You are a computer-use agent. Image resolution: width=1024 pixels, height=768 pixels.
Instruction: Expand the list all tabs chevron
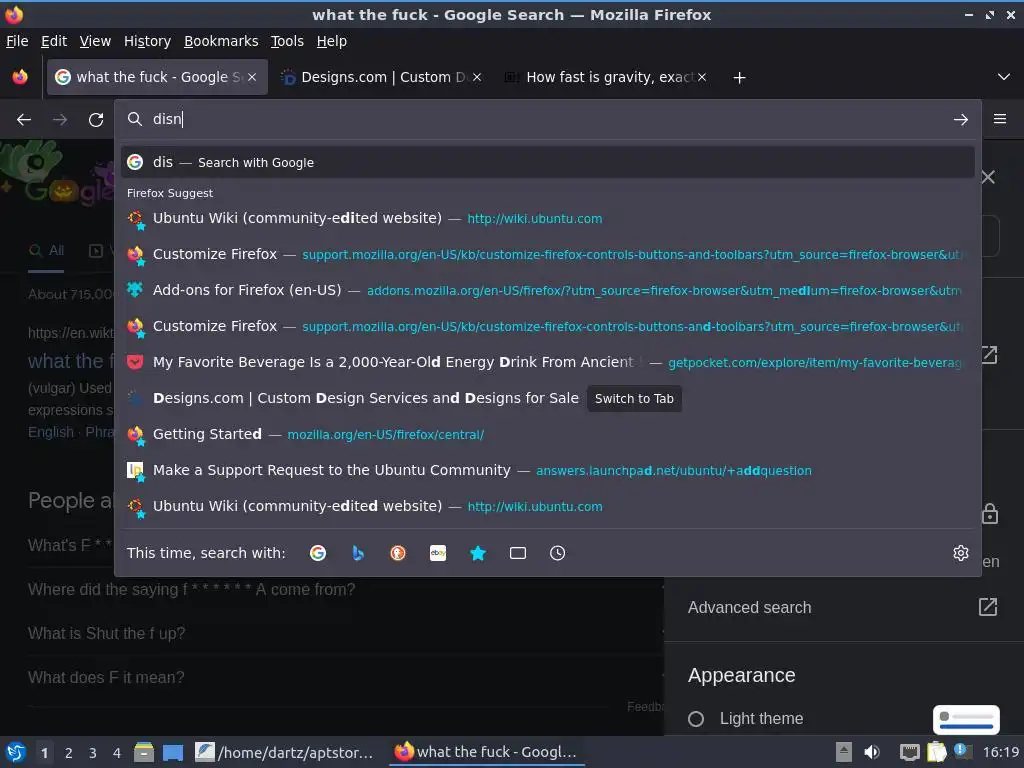(1004, 77)
